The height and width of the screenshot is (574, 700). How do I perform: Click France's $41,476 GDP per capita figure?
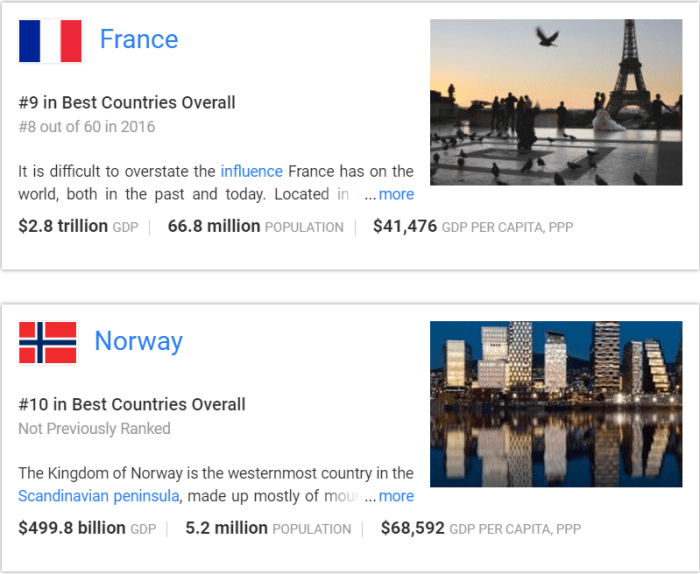[x=405, y=226]
